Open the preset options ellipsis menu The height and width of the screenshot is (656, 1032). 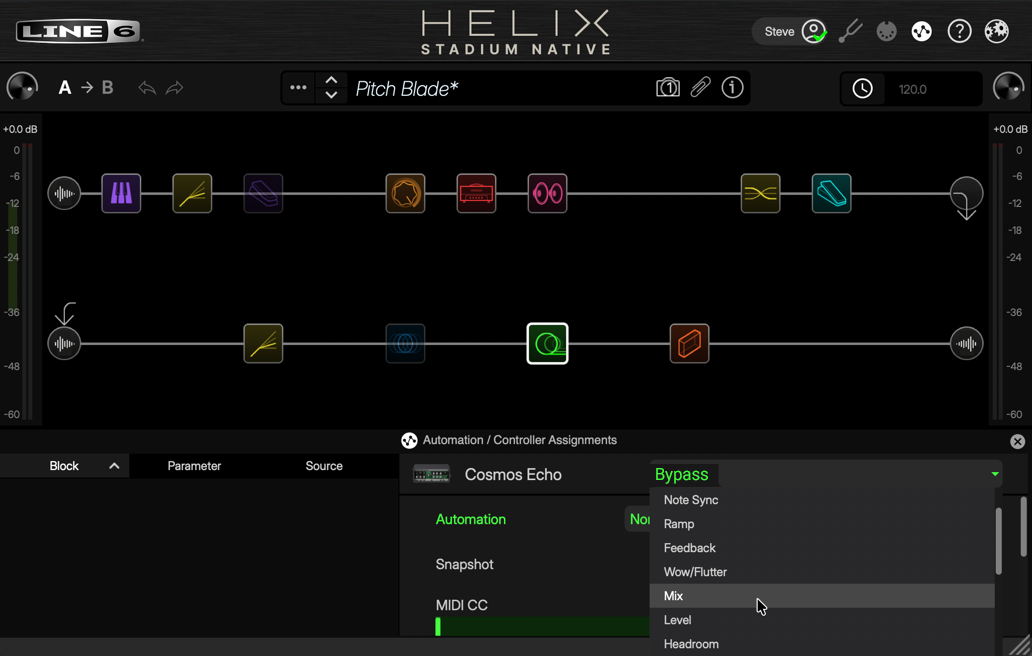click(298, 88)
